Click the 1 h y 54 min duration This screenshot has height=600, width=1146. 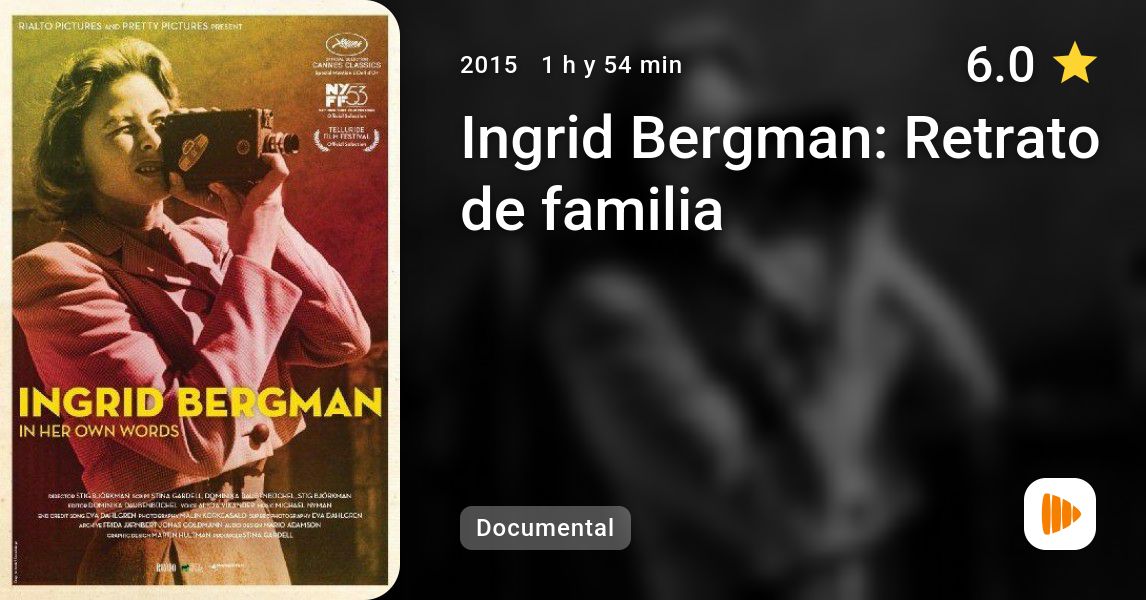click(x=612, y=65)
